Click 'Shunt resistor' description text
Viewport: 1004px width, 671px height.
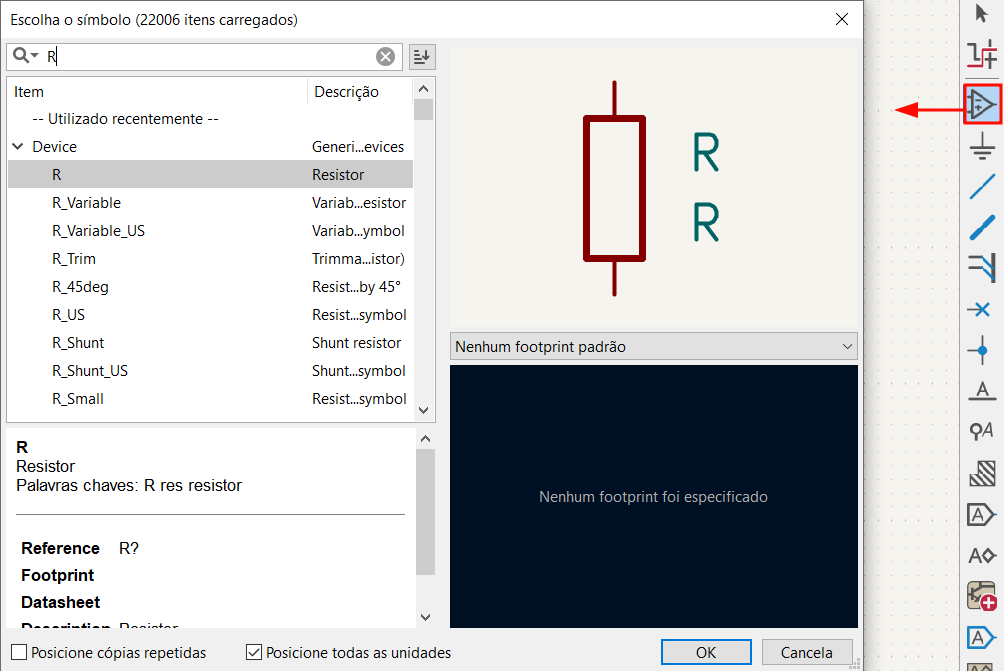[356, 343]
